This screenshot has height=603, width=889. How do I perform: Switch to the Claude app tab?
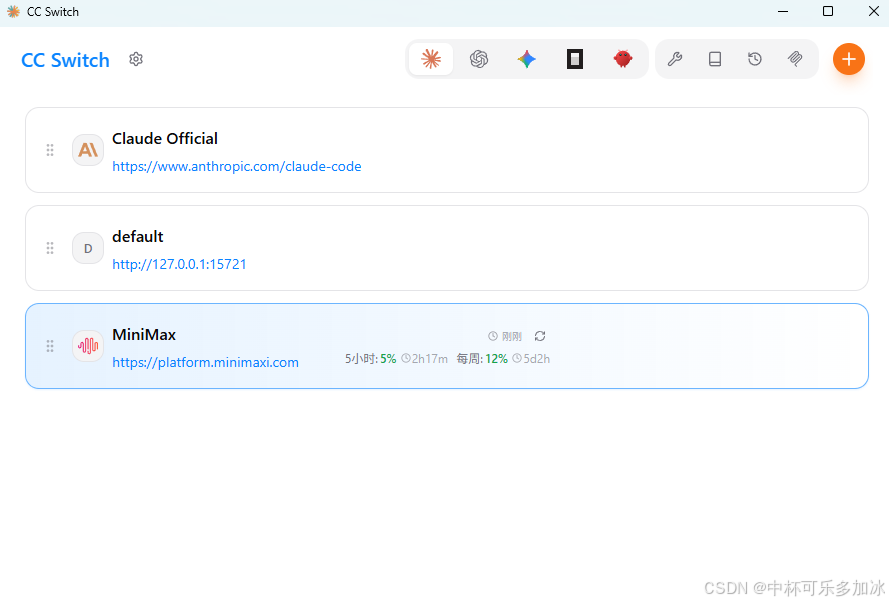(x=431, y=59)
